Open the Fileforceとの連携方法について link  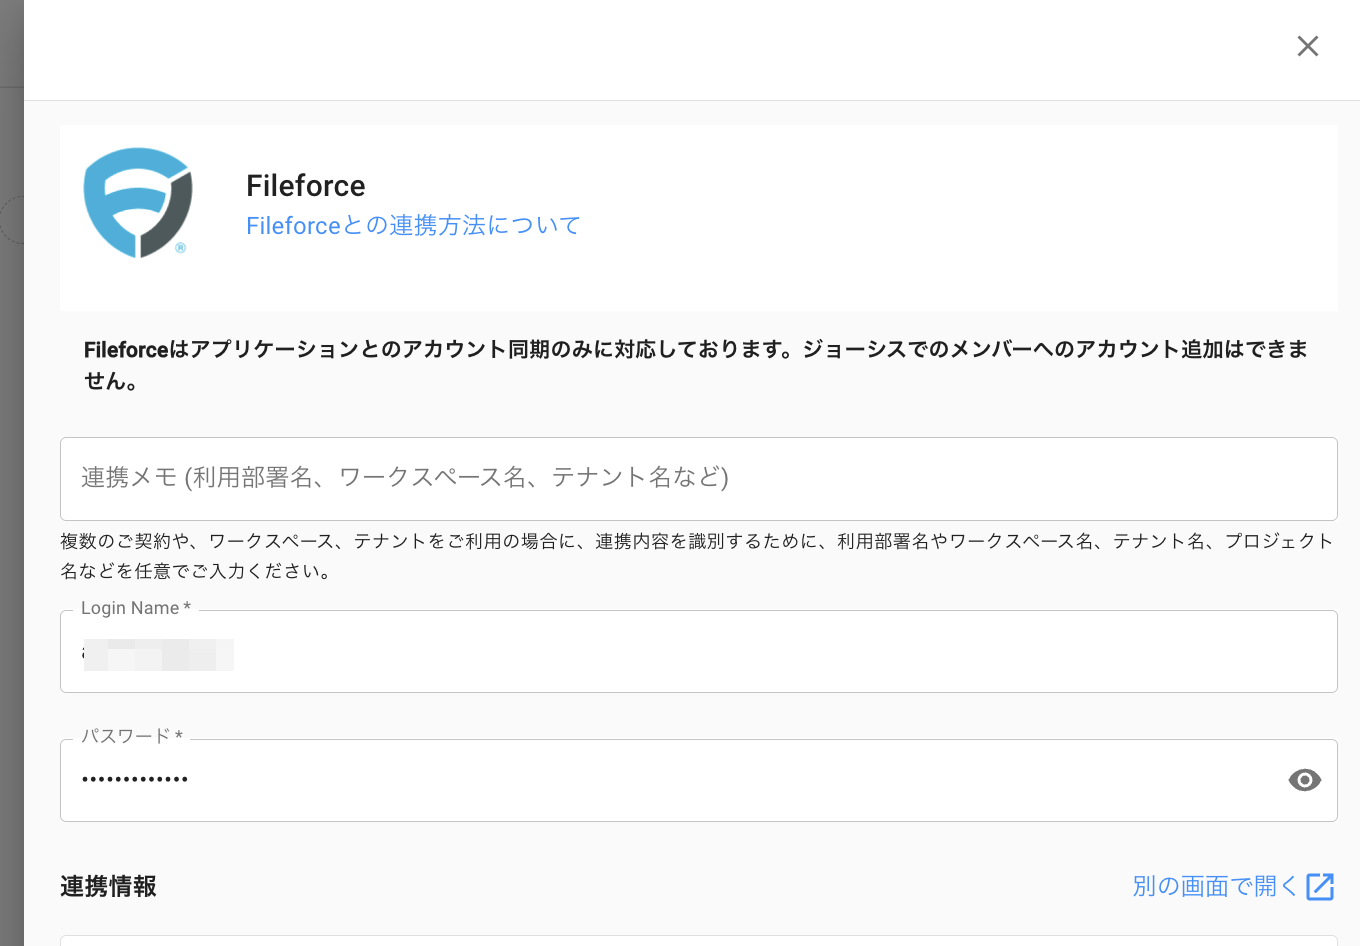pos(413,226)
